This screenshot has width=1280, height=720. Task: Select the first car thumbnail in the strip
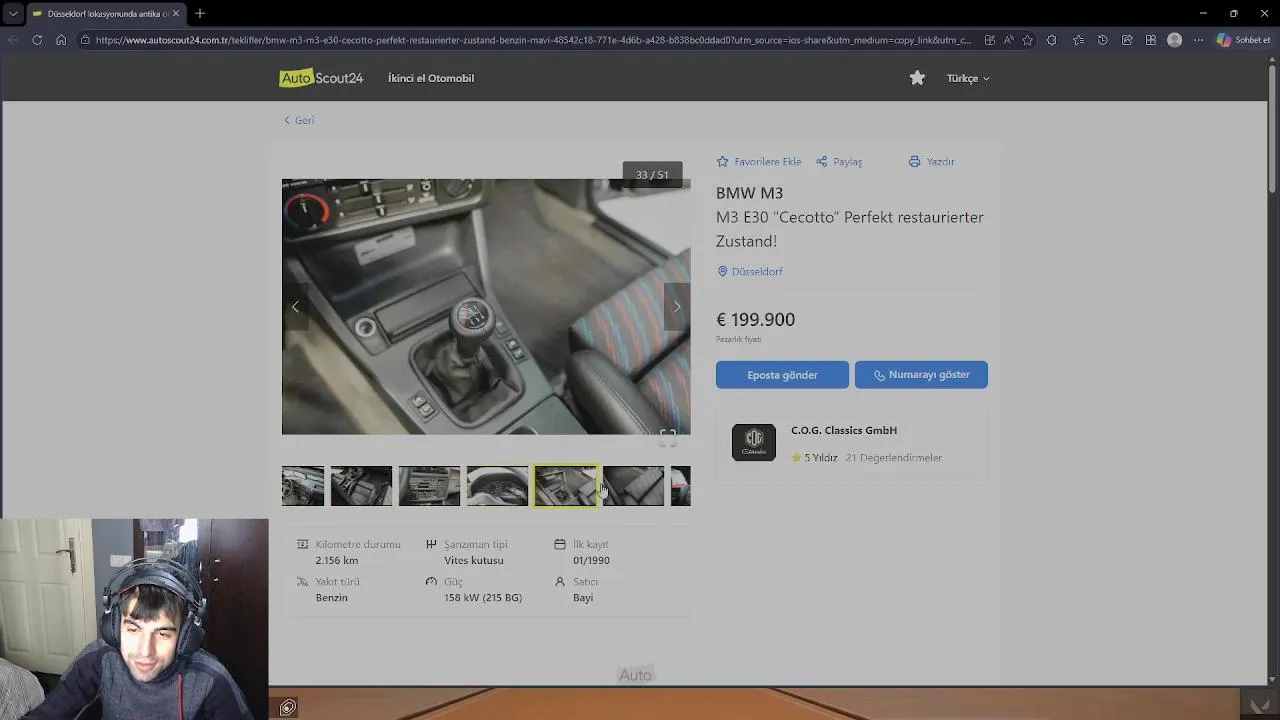point(303,486)
